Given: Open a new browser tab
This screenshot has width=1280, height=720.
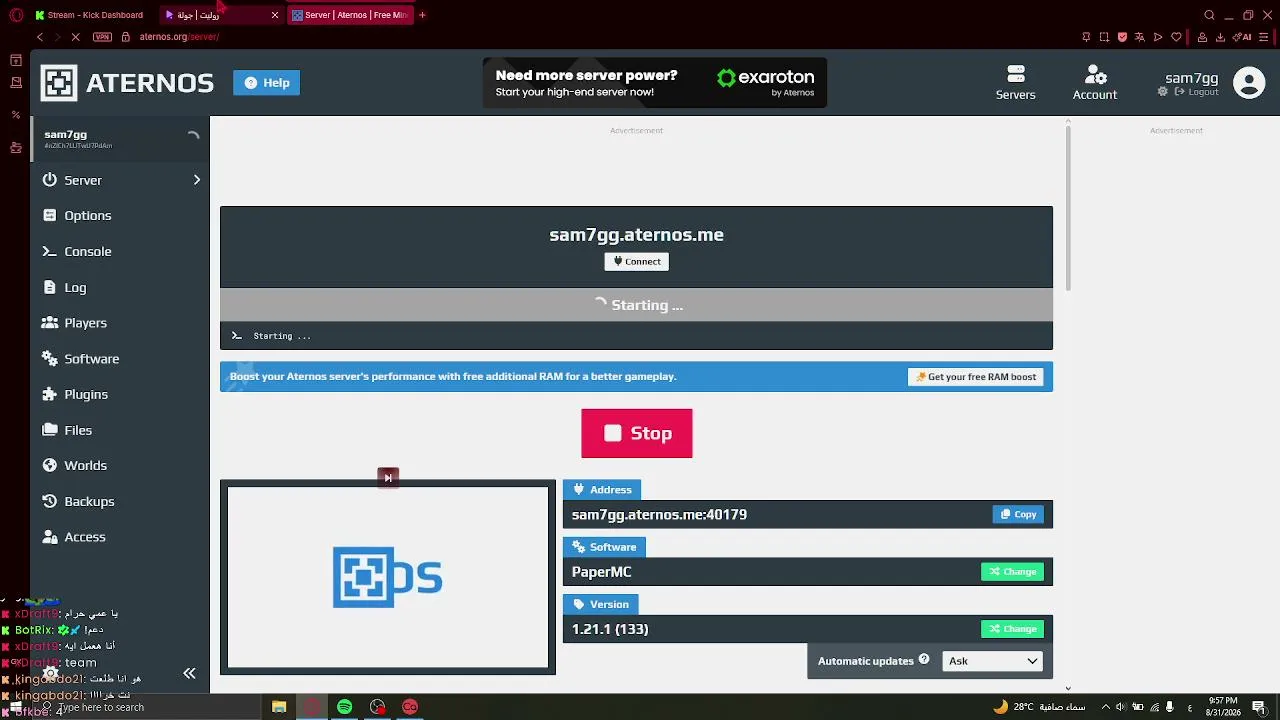Looking at the screenshot, I should coord(422,15).
